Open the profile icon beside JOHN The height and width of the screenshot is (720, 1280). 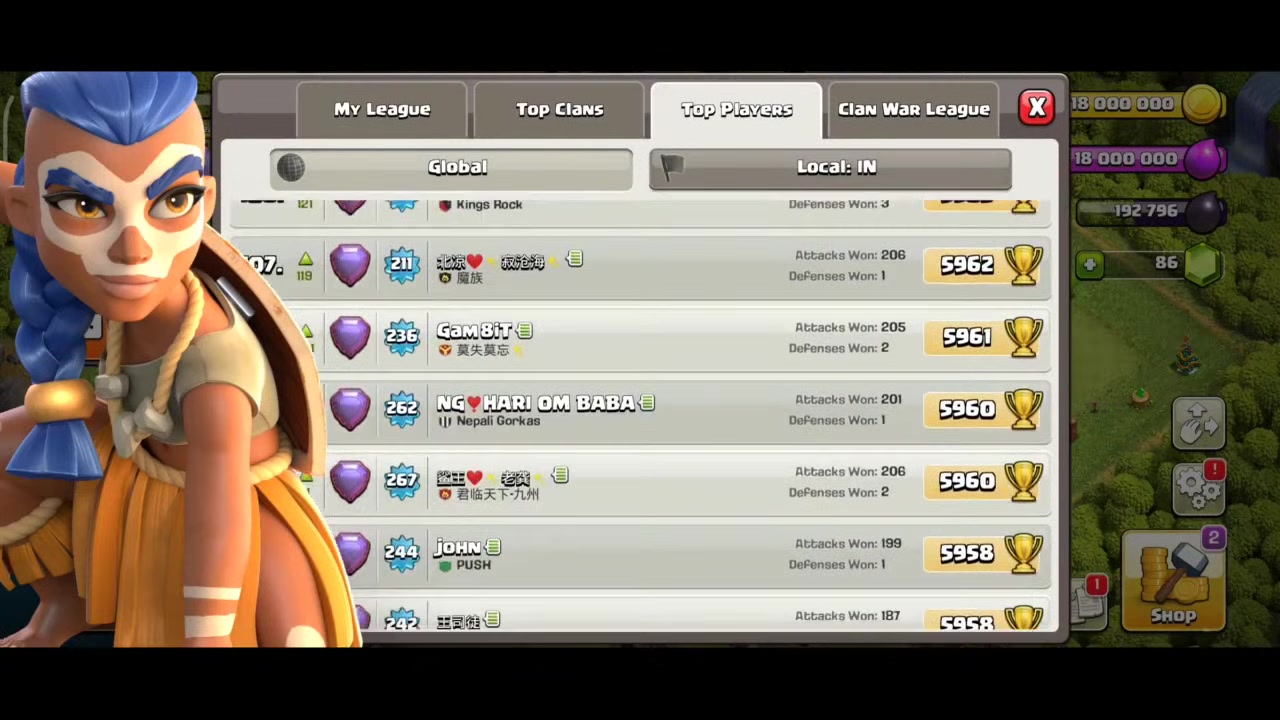pos(493,547)
